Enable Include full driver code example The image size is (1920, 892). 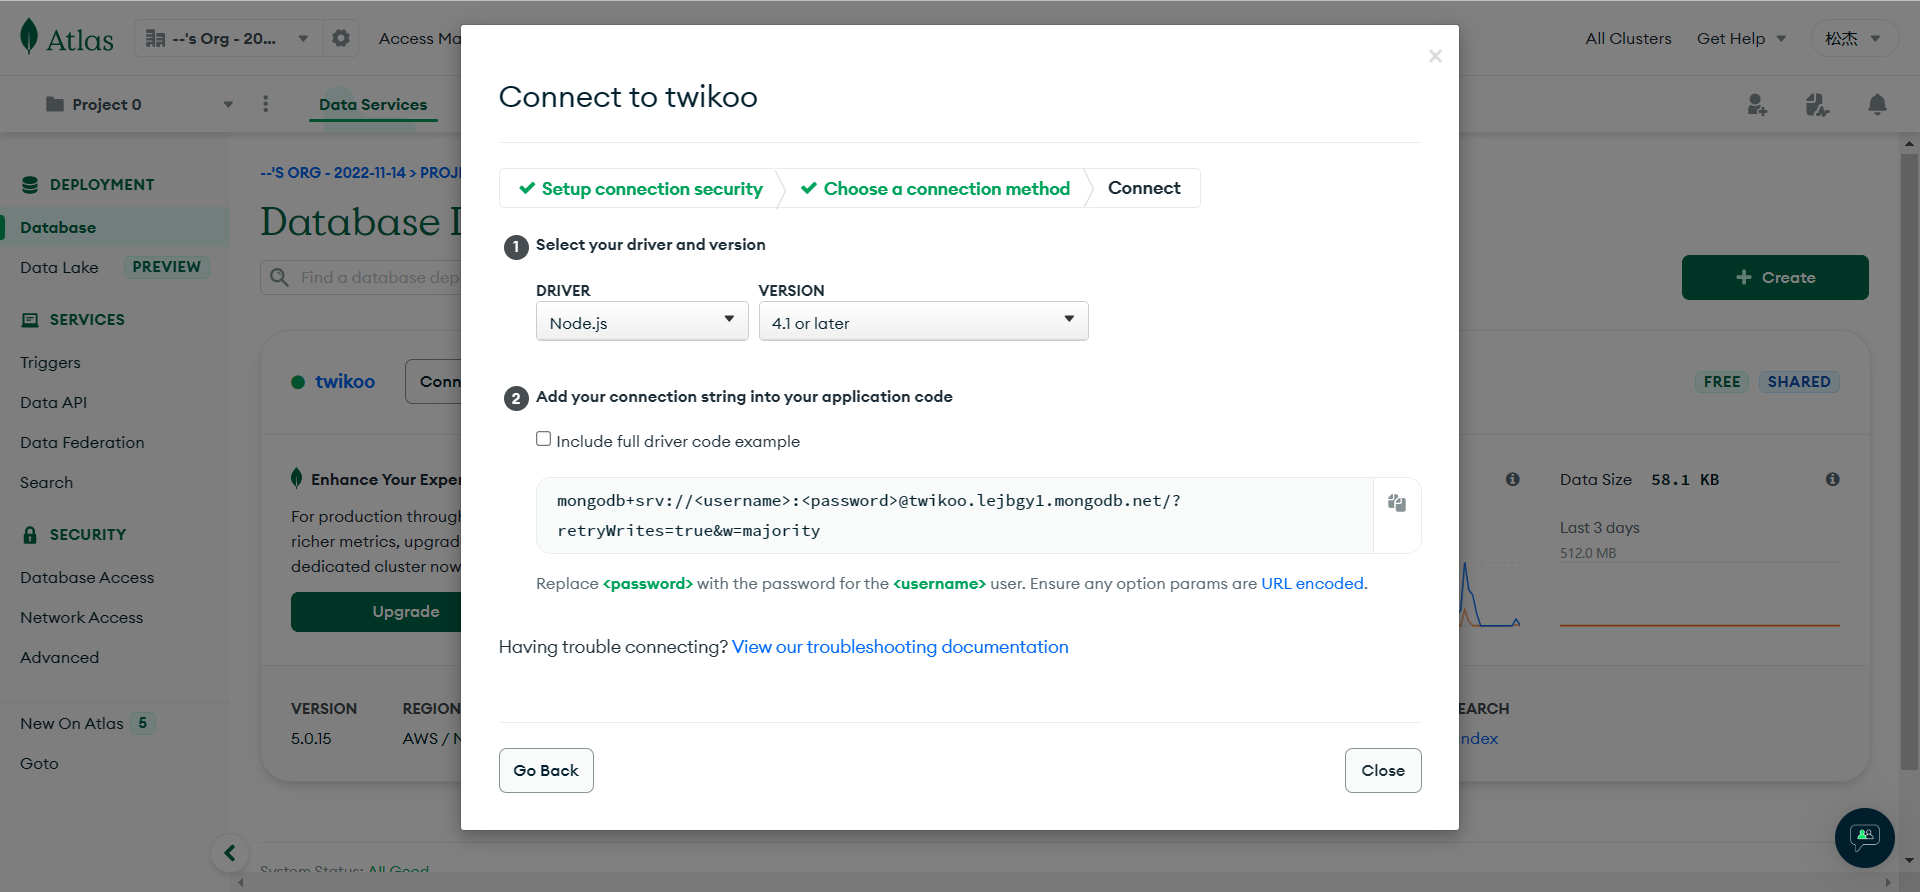(543, 439)
